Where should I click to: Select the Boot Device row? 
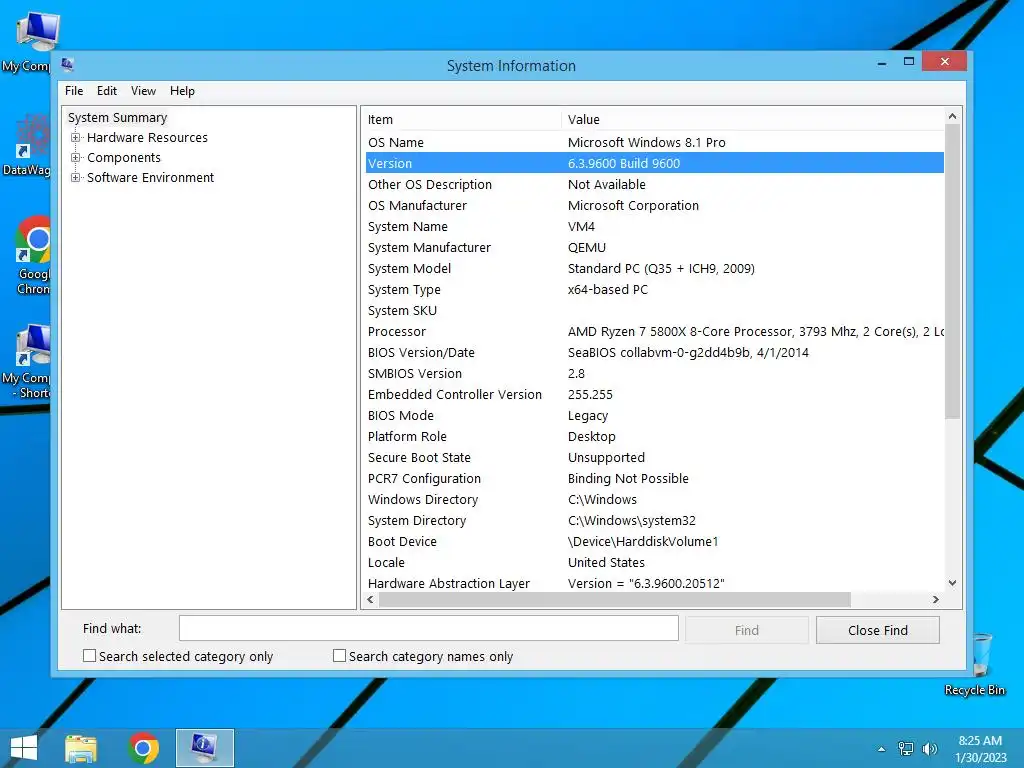pos(654,541)
